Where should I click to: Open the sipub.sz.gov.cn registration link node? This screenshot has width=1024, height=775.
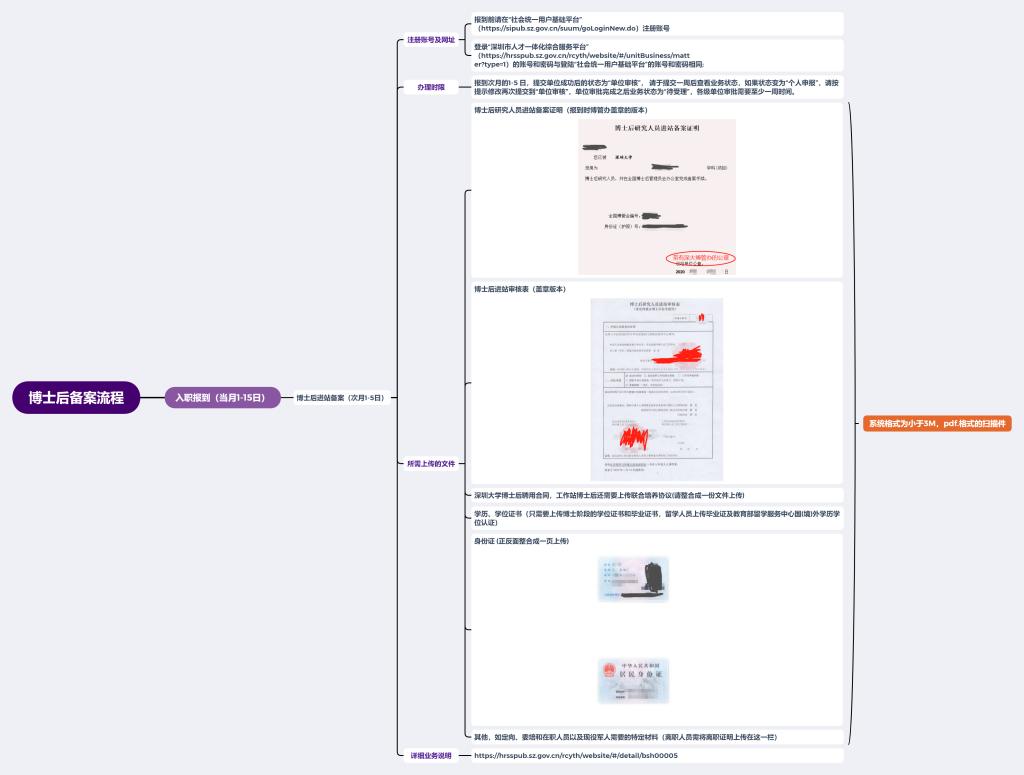572,24
